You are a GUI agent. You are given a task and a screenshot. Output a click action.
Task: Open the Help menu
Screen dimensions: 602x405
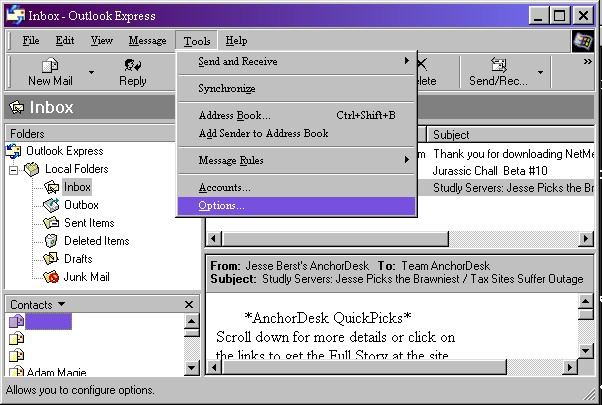pyautogui.click(x=236, y=40)
